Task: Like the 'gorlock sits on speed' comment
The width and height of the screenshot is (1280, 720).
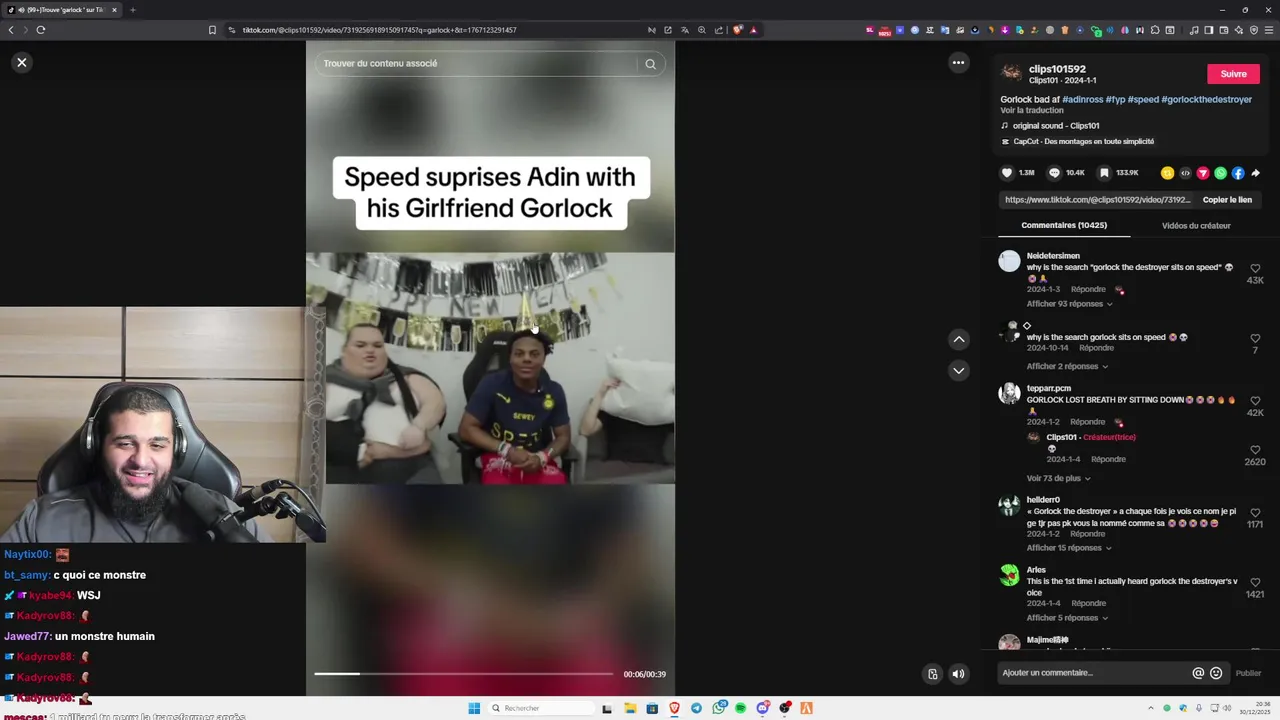Action: (x=1255, y=338)
